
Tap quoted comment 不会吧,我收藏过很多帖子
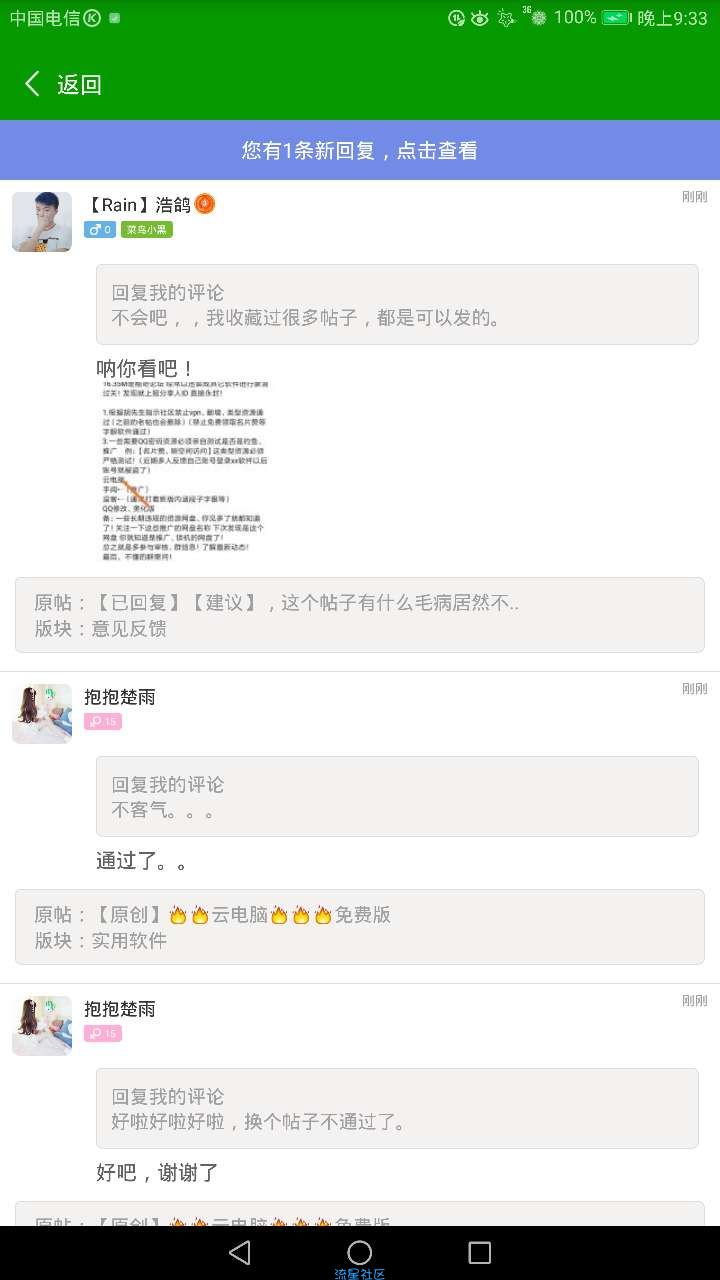(397, 304)
